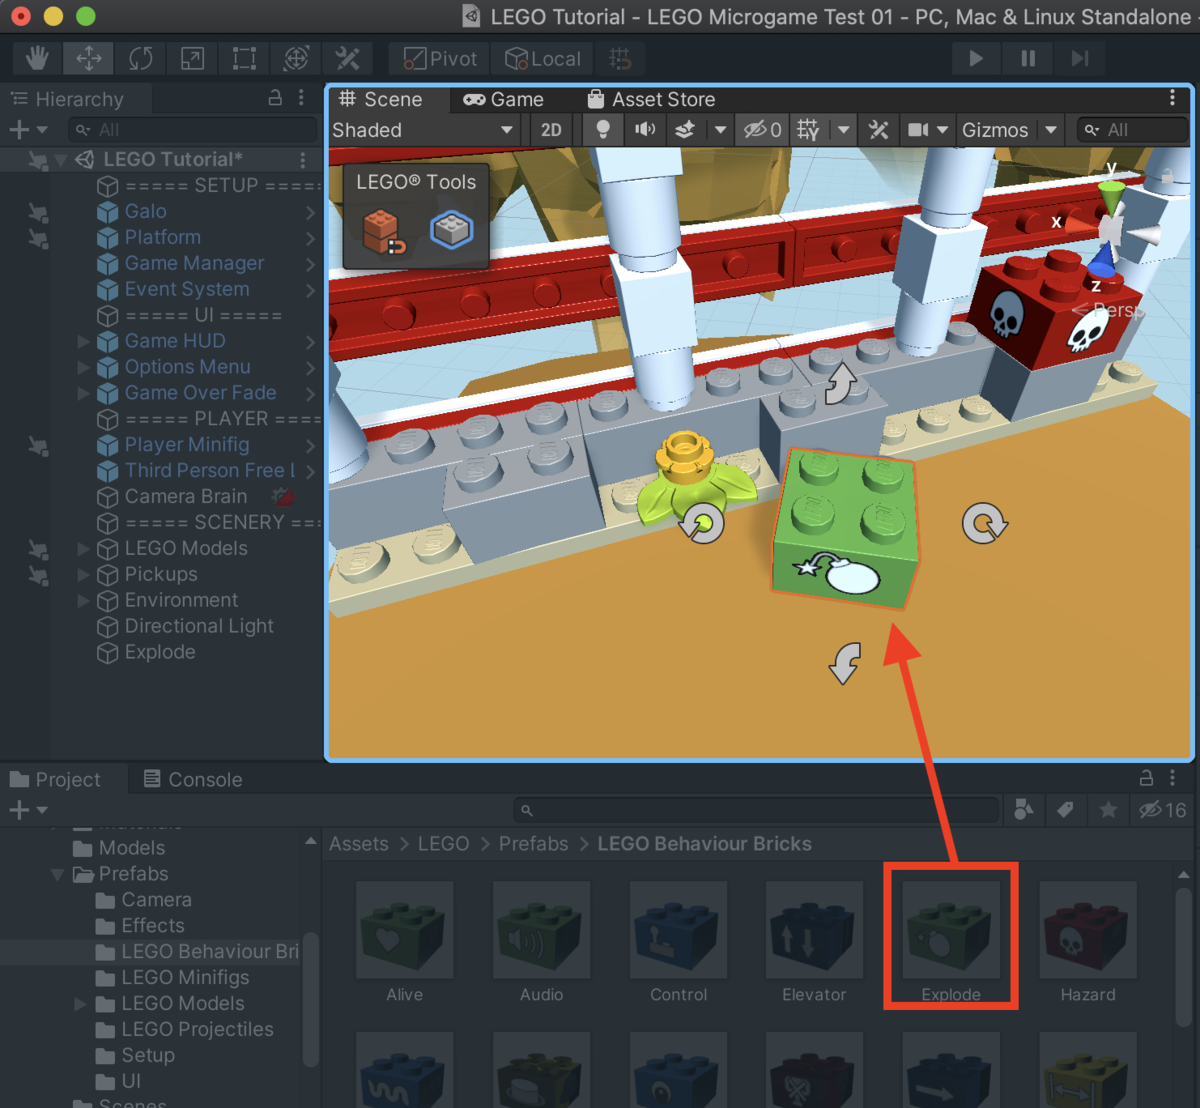
Task: Open the Shaded draw mode dropdown
Action: click(x=423, y=130)
